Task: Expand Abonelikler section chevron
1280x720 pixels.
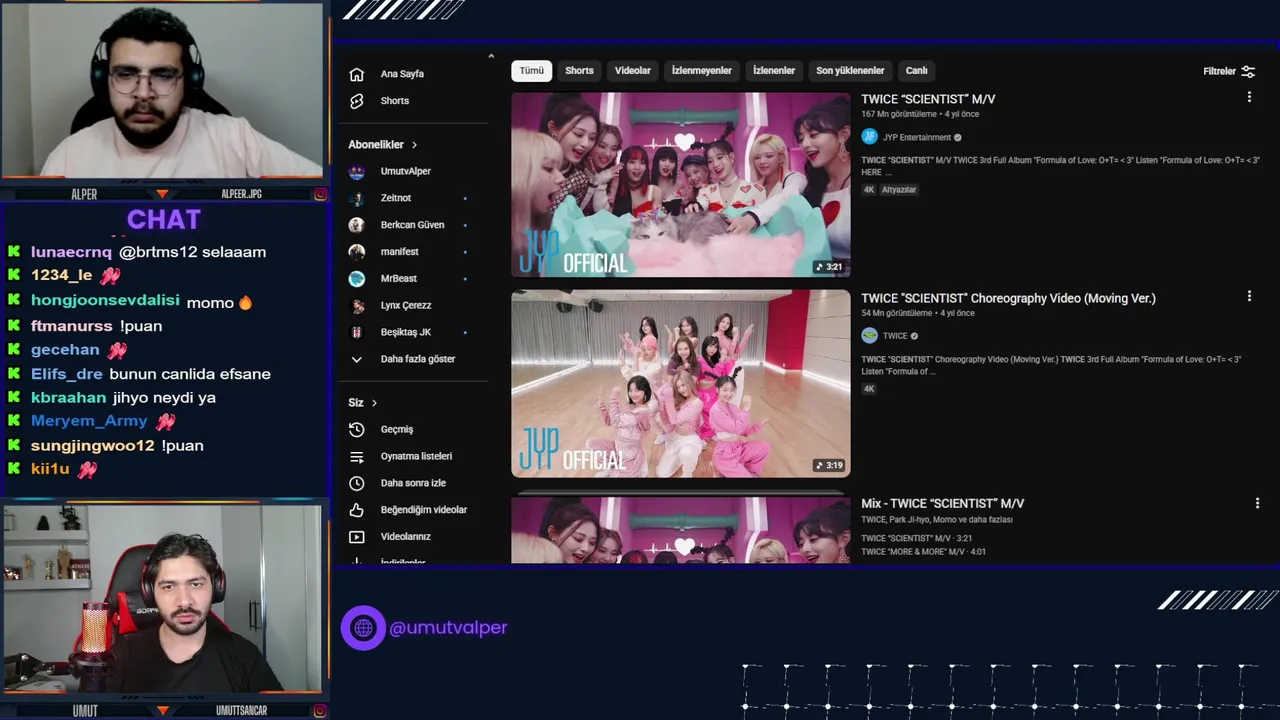Action: (414, 145)
